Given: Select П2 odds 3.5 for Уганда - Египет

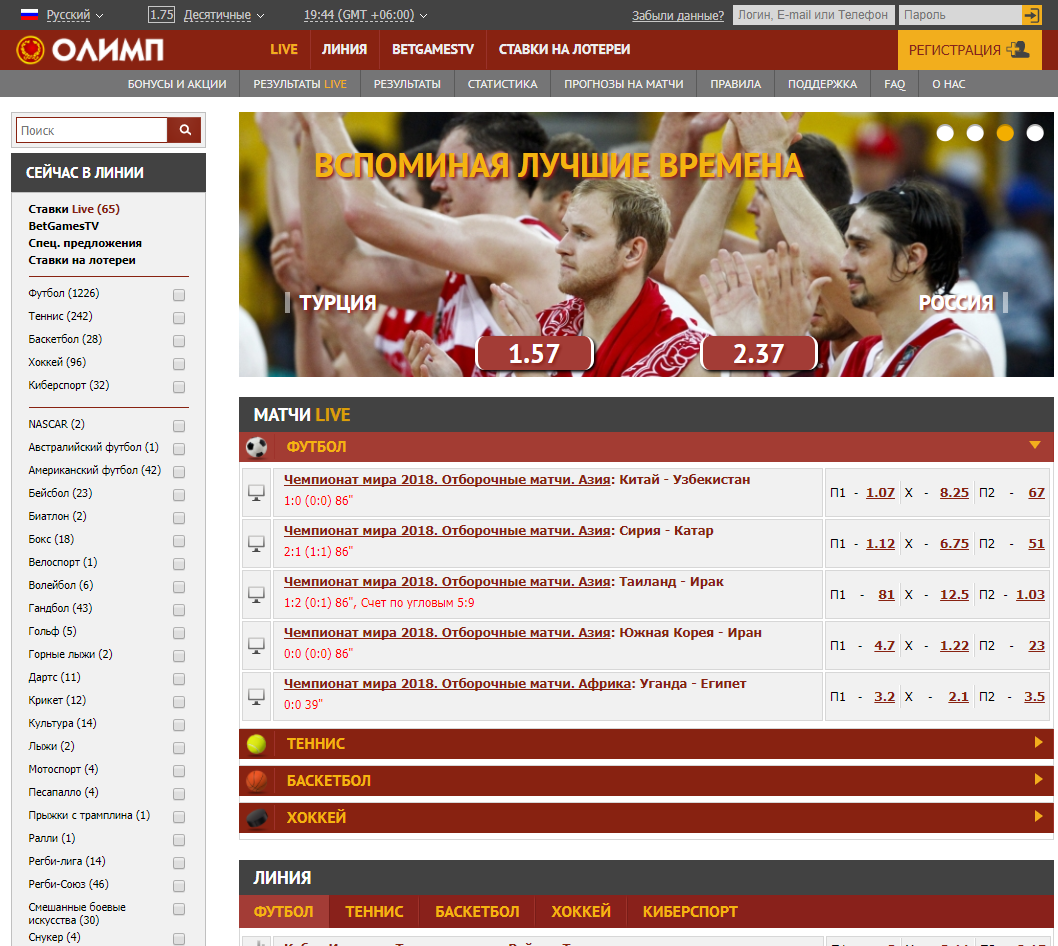Looking at the screenshot, I should pos(1034,696).
